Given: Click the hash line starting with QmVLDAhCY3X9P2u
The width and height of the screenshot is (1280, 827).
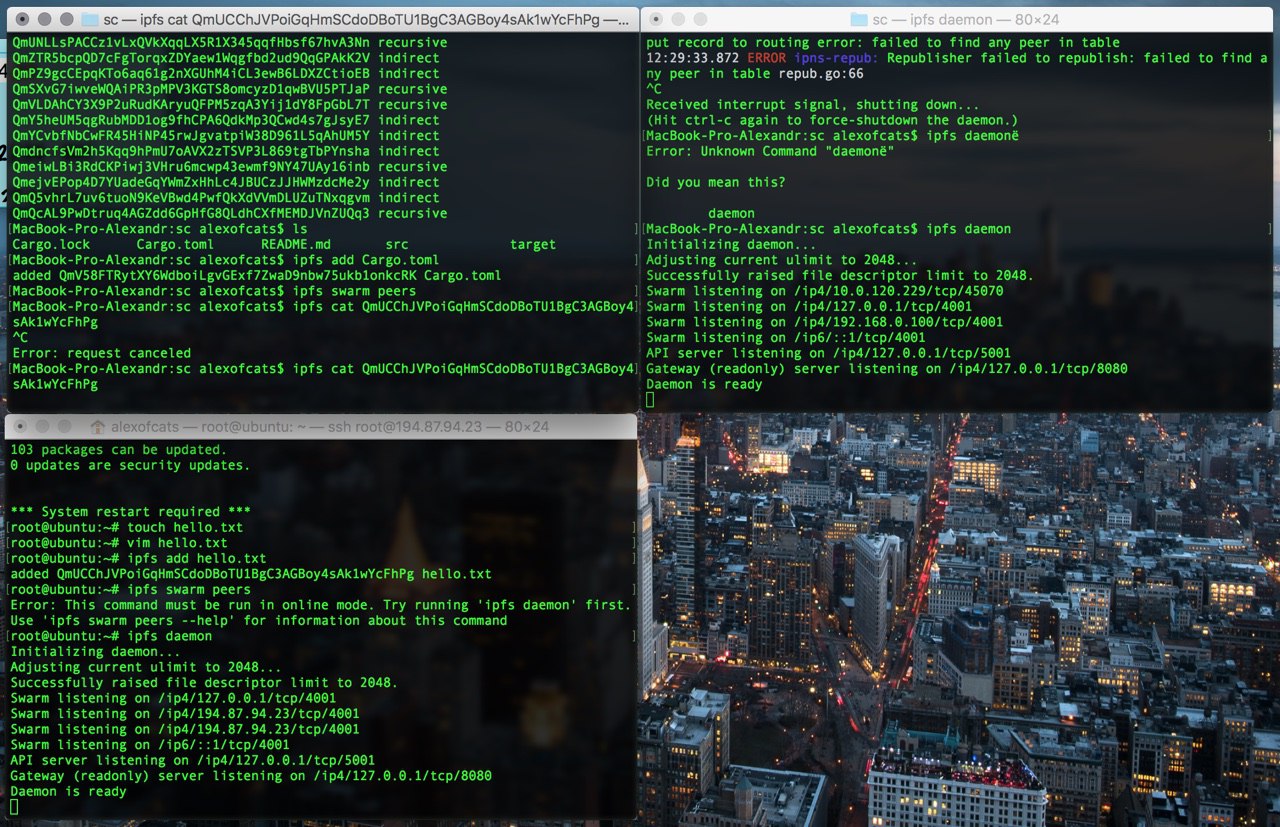Looking at the screenshot, I should (229, 104).
